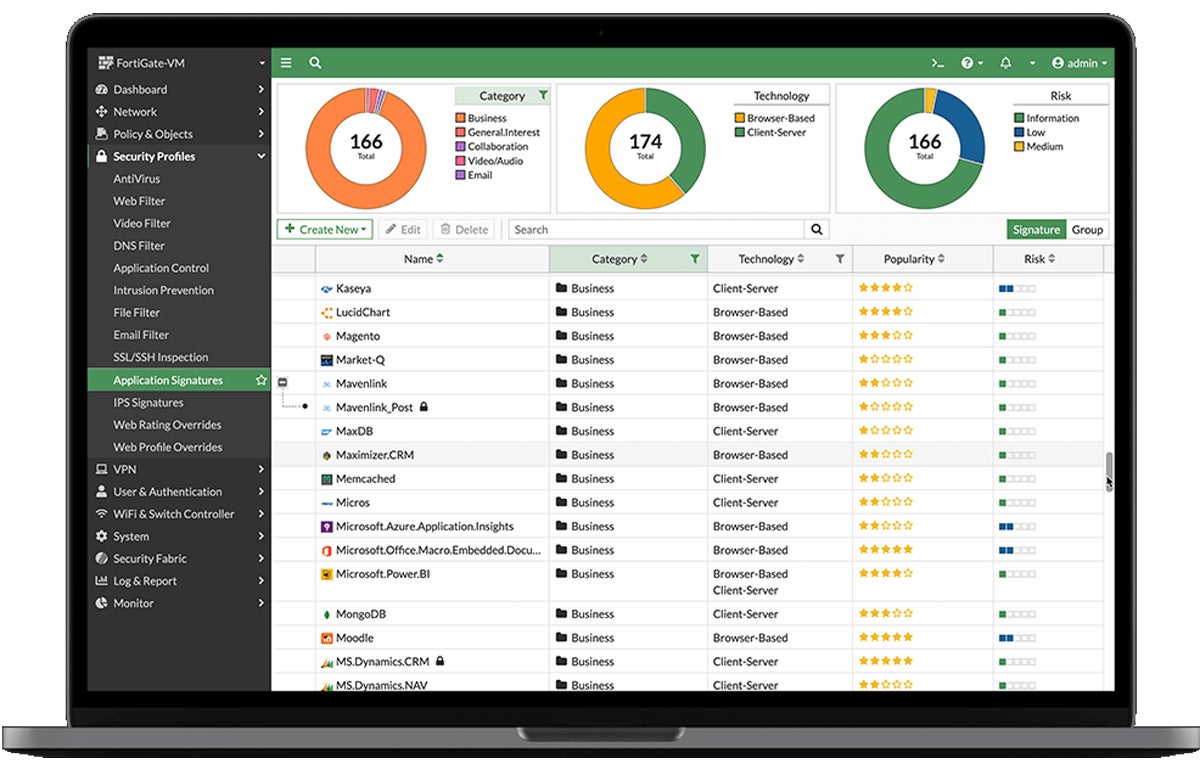1200x775 pixels.
Task: Click the Edit button
Action: click(x=403, y=229)
